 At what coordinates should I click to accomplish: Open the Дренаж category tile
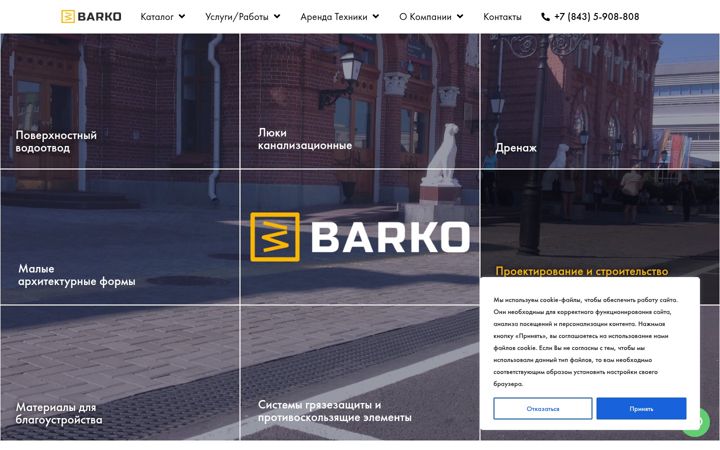(516, 148)
